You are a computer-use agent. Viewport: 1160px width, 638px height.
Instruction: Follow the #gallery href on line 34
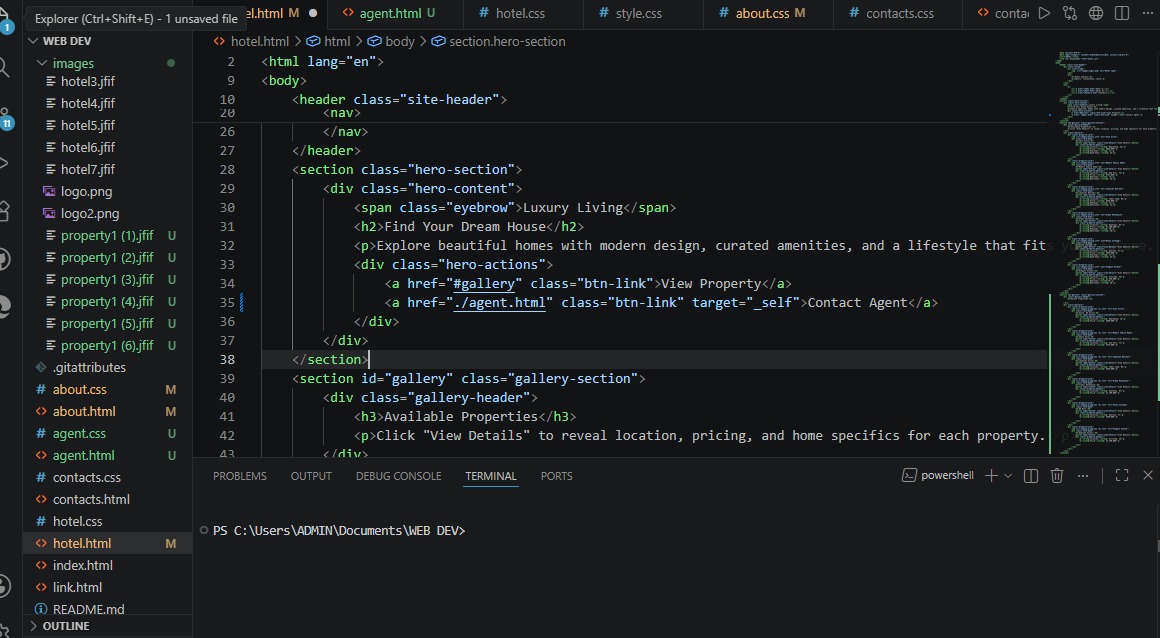pos(484,283)
